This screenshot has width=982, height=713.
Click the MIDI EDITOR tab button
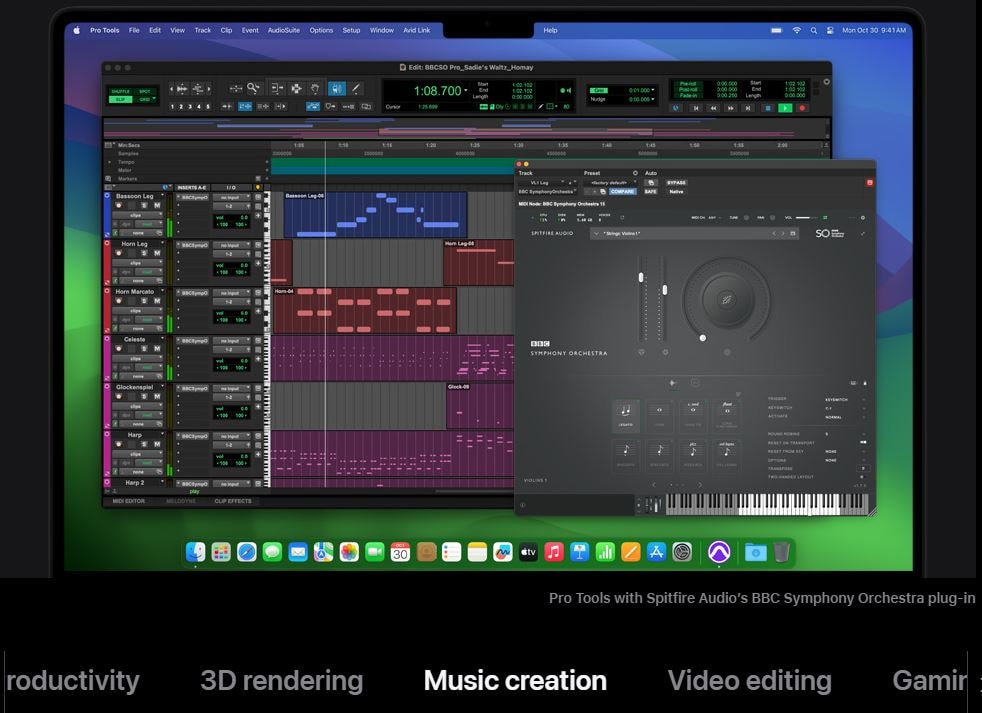pos(129,502)
